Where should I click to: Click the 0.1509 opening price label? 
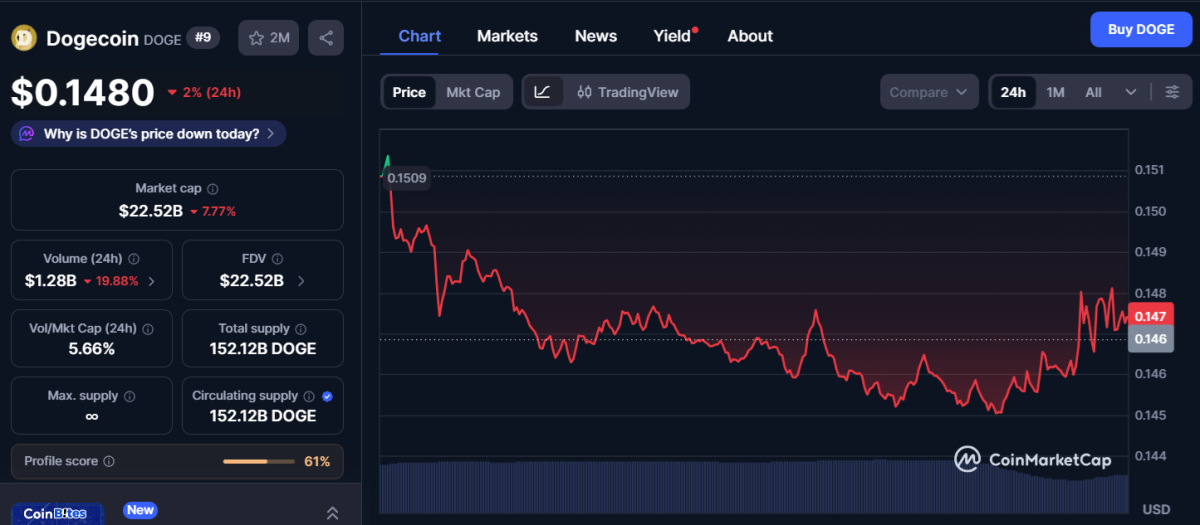(407, 178)
